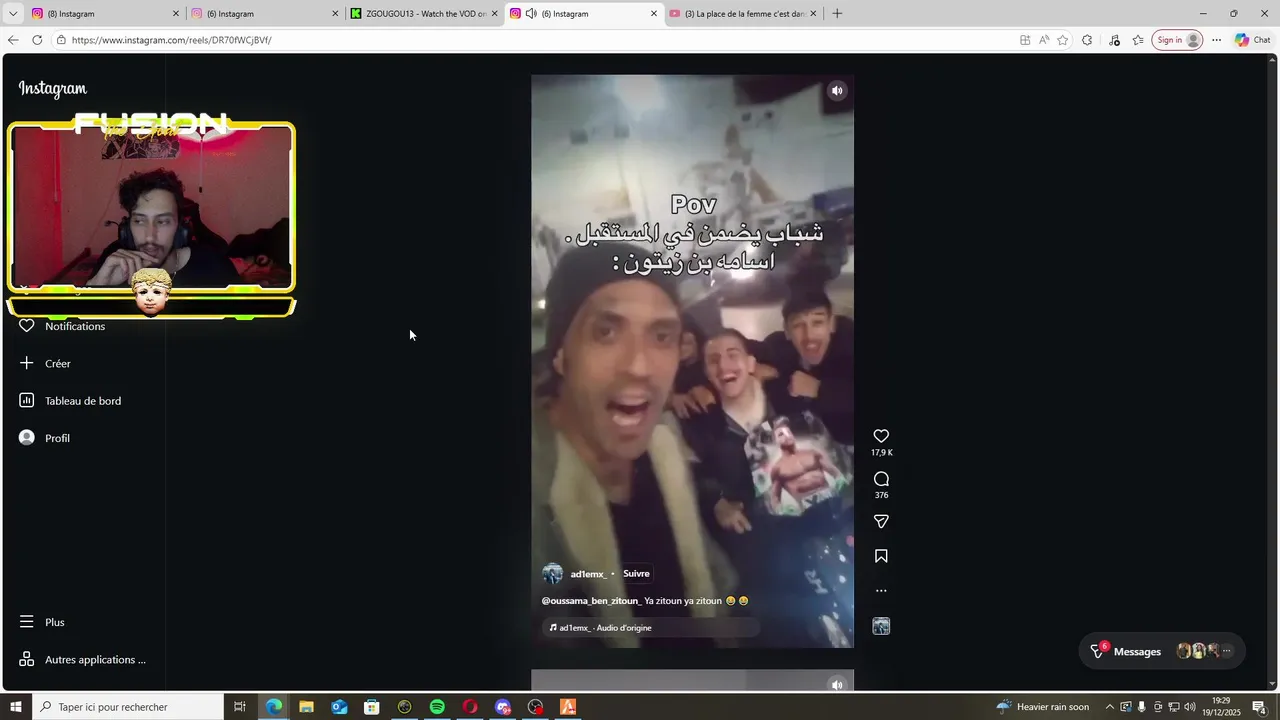This screenshot has height=720, width=1280.
Task: Open Notifications in the Instagram sidebar
Action: 64,326
